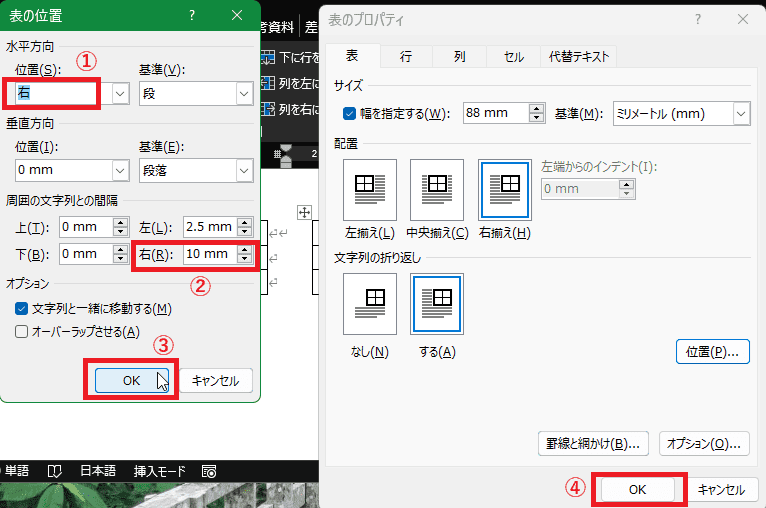
Task: Increase the 右(R) spacing value with the up arrow
Action: [x=244, y=250]
